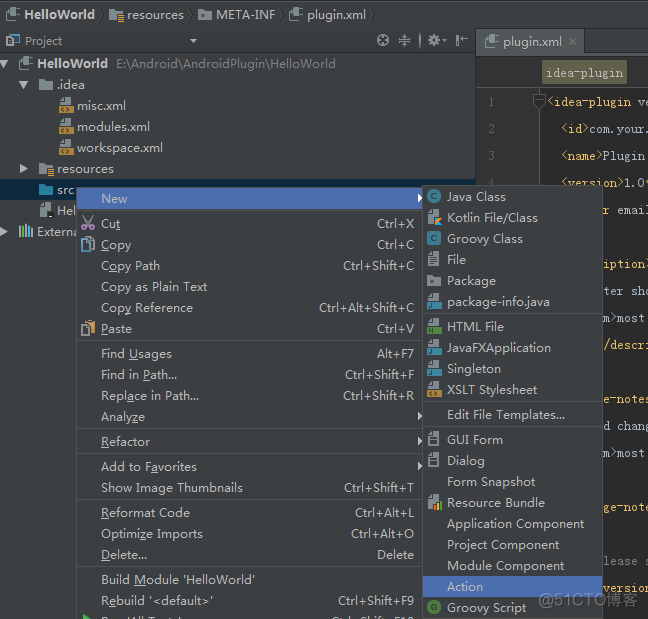Click the GUI Form icon
The height and width of the screenshot is (619, 648).
pyautogui.click(x=434, y=440)
